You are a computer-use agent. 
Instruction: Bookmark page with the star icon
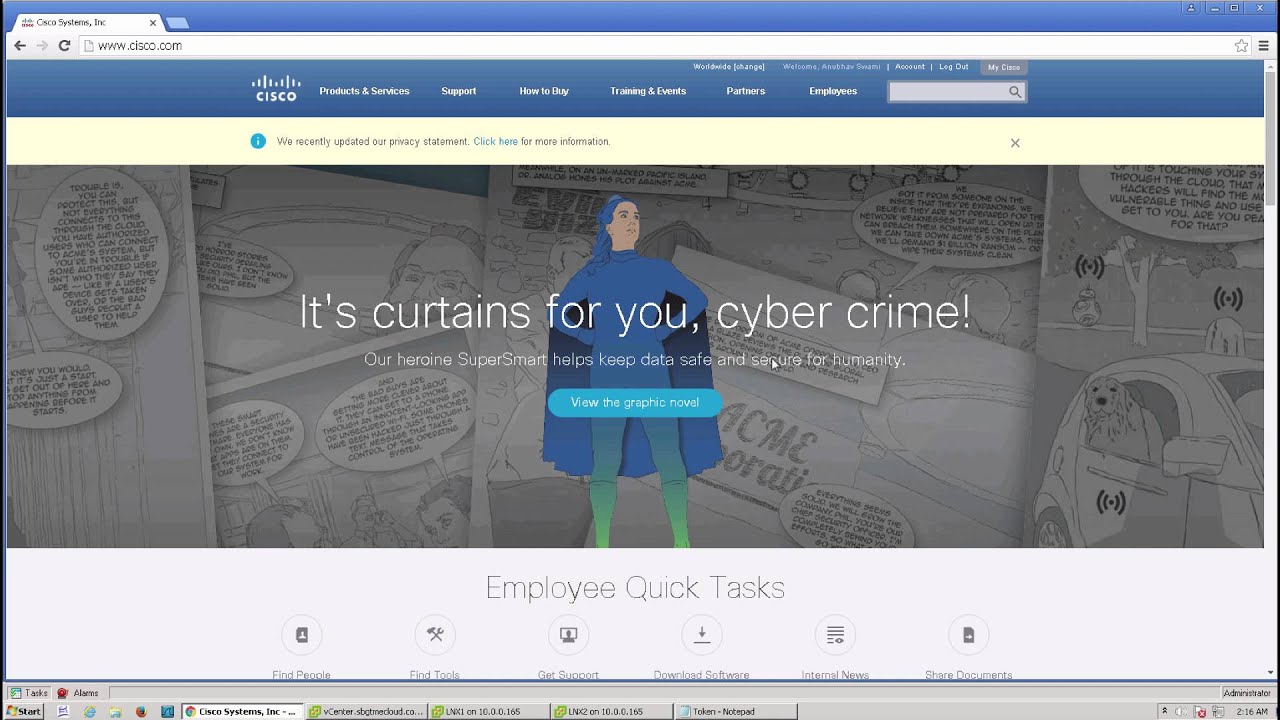point(1241,46)
